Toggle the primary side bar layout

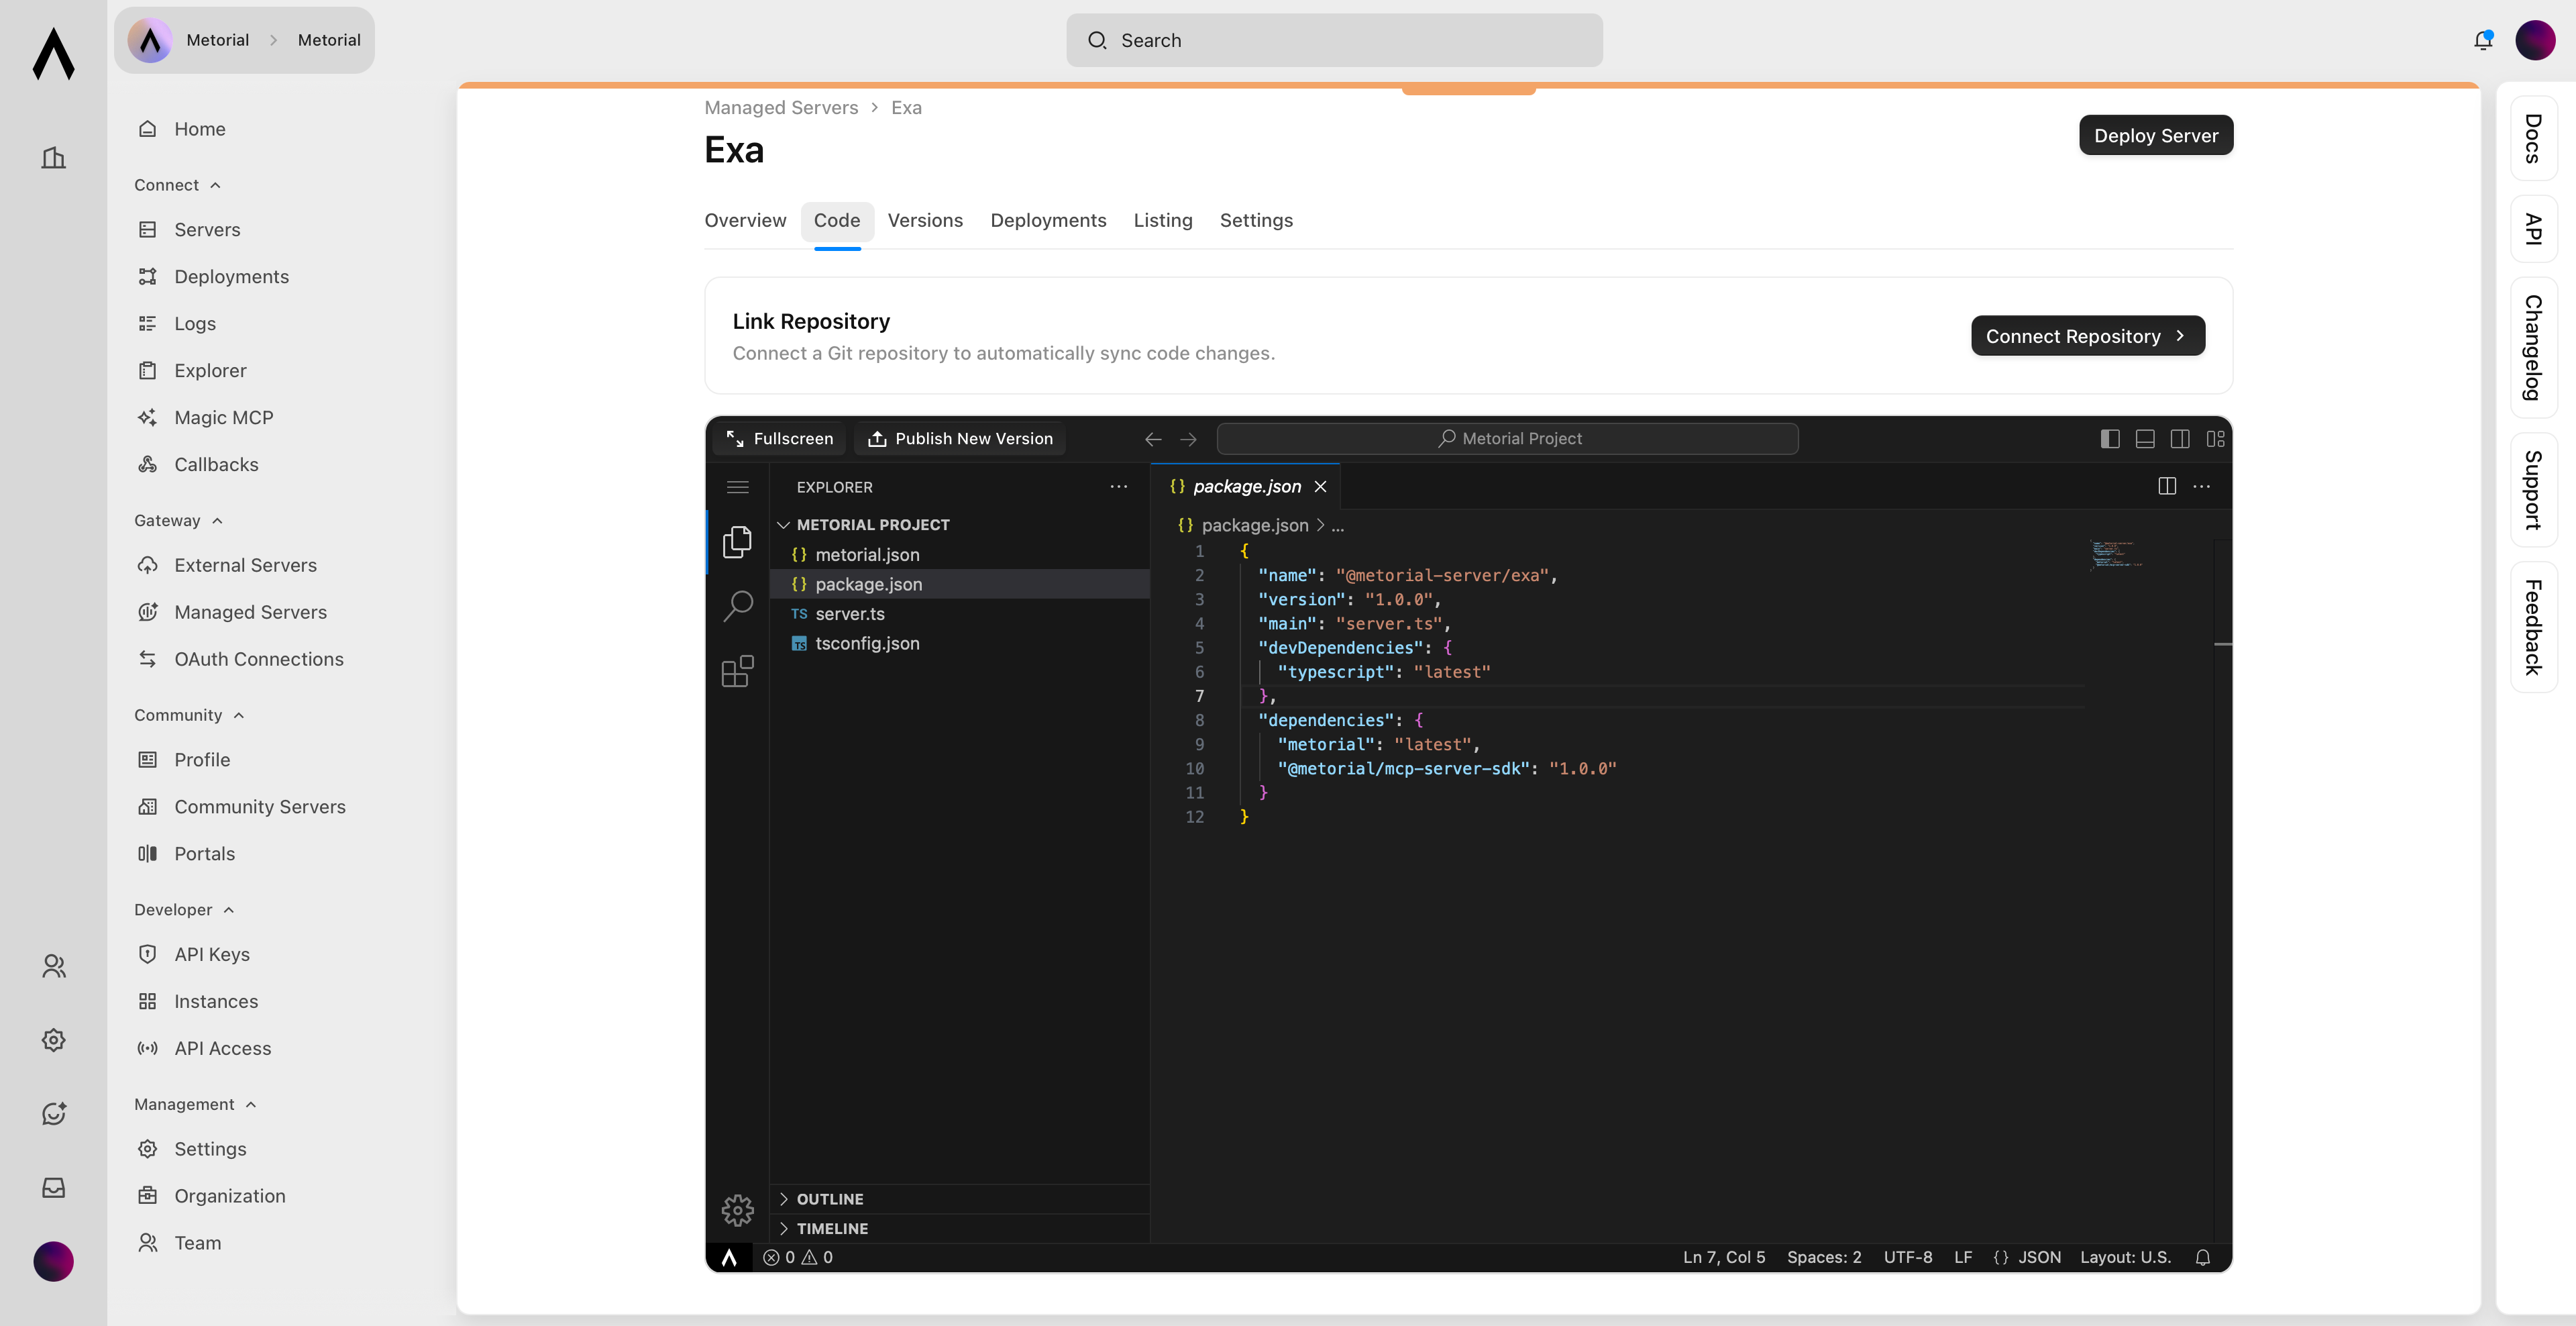tap(2110, 439)
